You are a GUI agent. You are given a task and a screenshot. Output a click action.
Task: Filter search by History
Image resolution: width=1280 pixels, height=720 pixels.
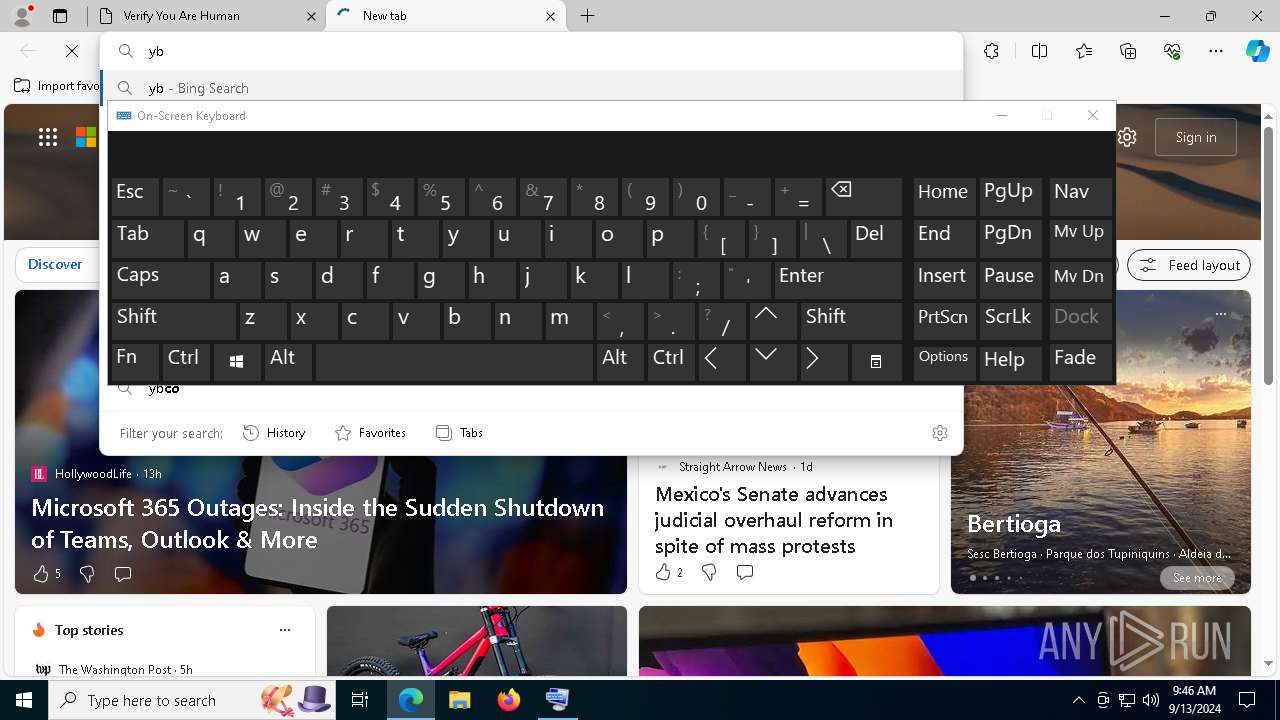(274, 433)
